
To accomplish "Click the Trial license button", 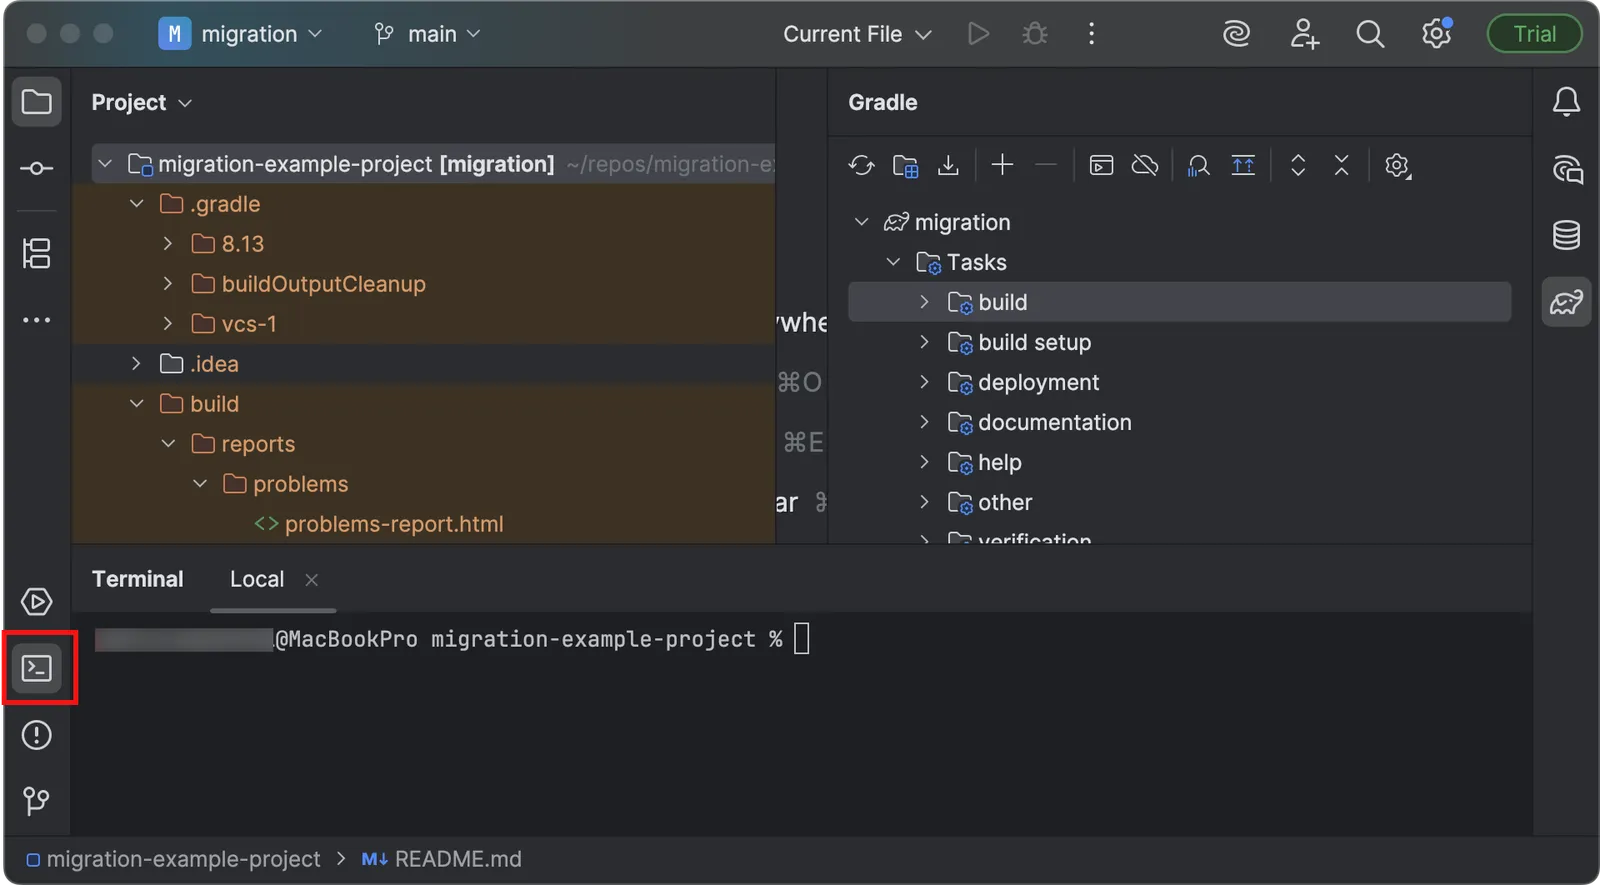I will click(1534, 34).
